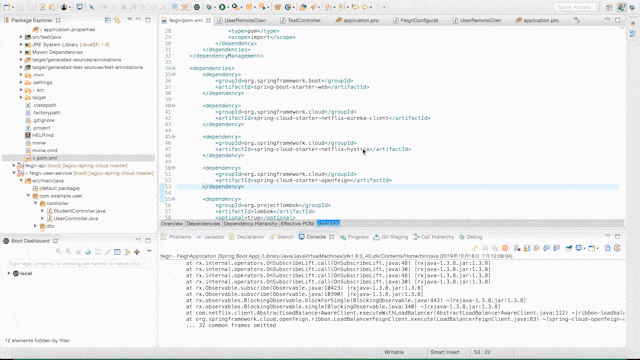Screen dimensions: 640x360
Task: Fold the dependencies block at line 34
Action: click(173, 68)
